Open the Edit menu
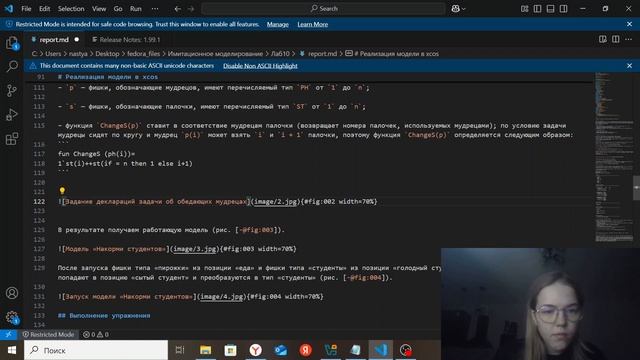The height and width of the screenshot is (360, 640). tap(44, 9)
